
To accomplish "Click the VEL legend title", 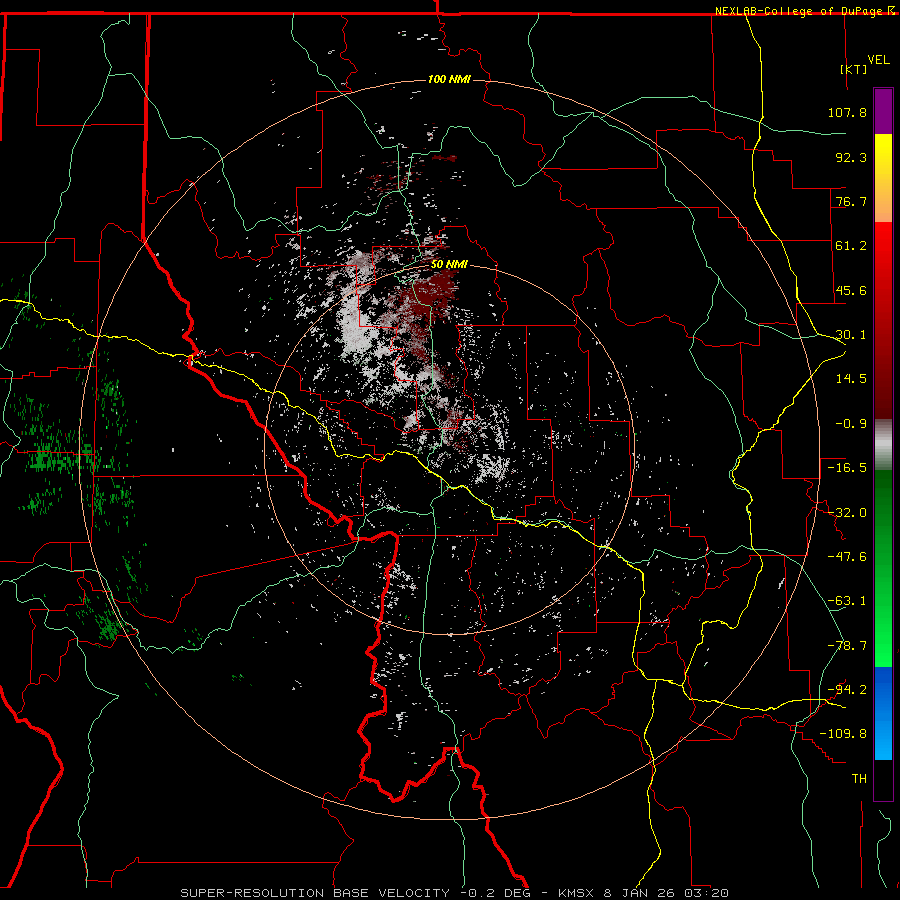I will coord(878,60).
